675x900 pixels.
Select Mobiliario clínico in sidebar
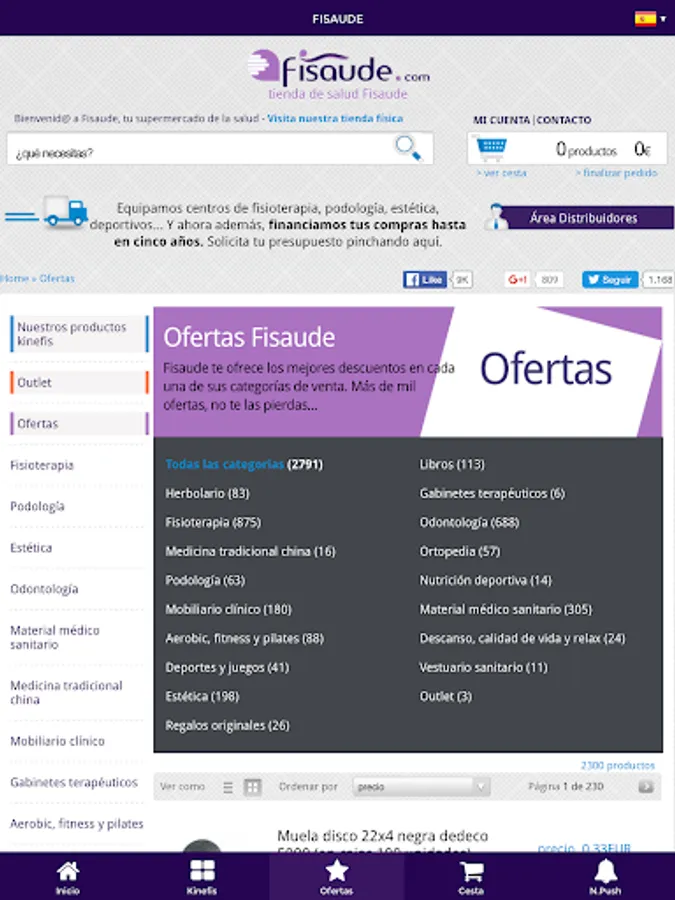click(x=57, y=741)
